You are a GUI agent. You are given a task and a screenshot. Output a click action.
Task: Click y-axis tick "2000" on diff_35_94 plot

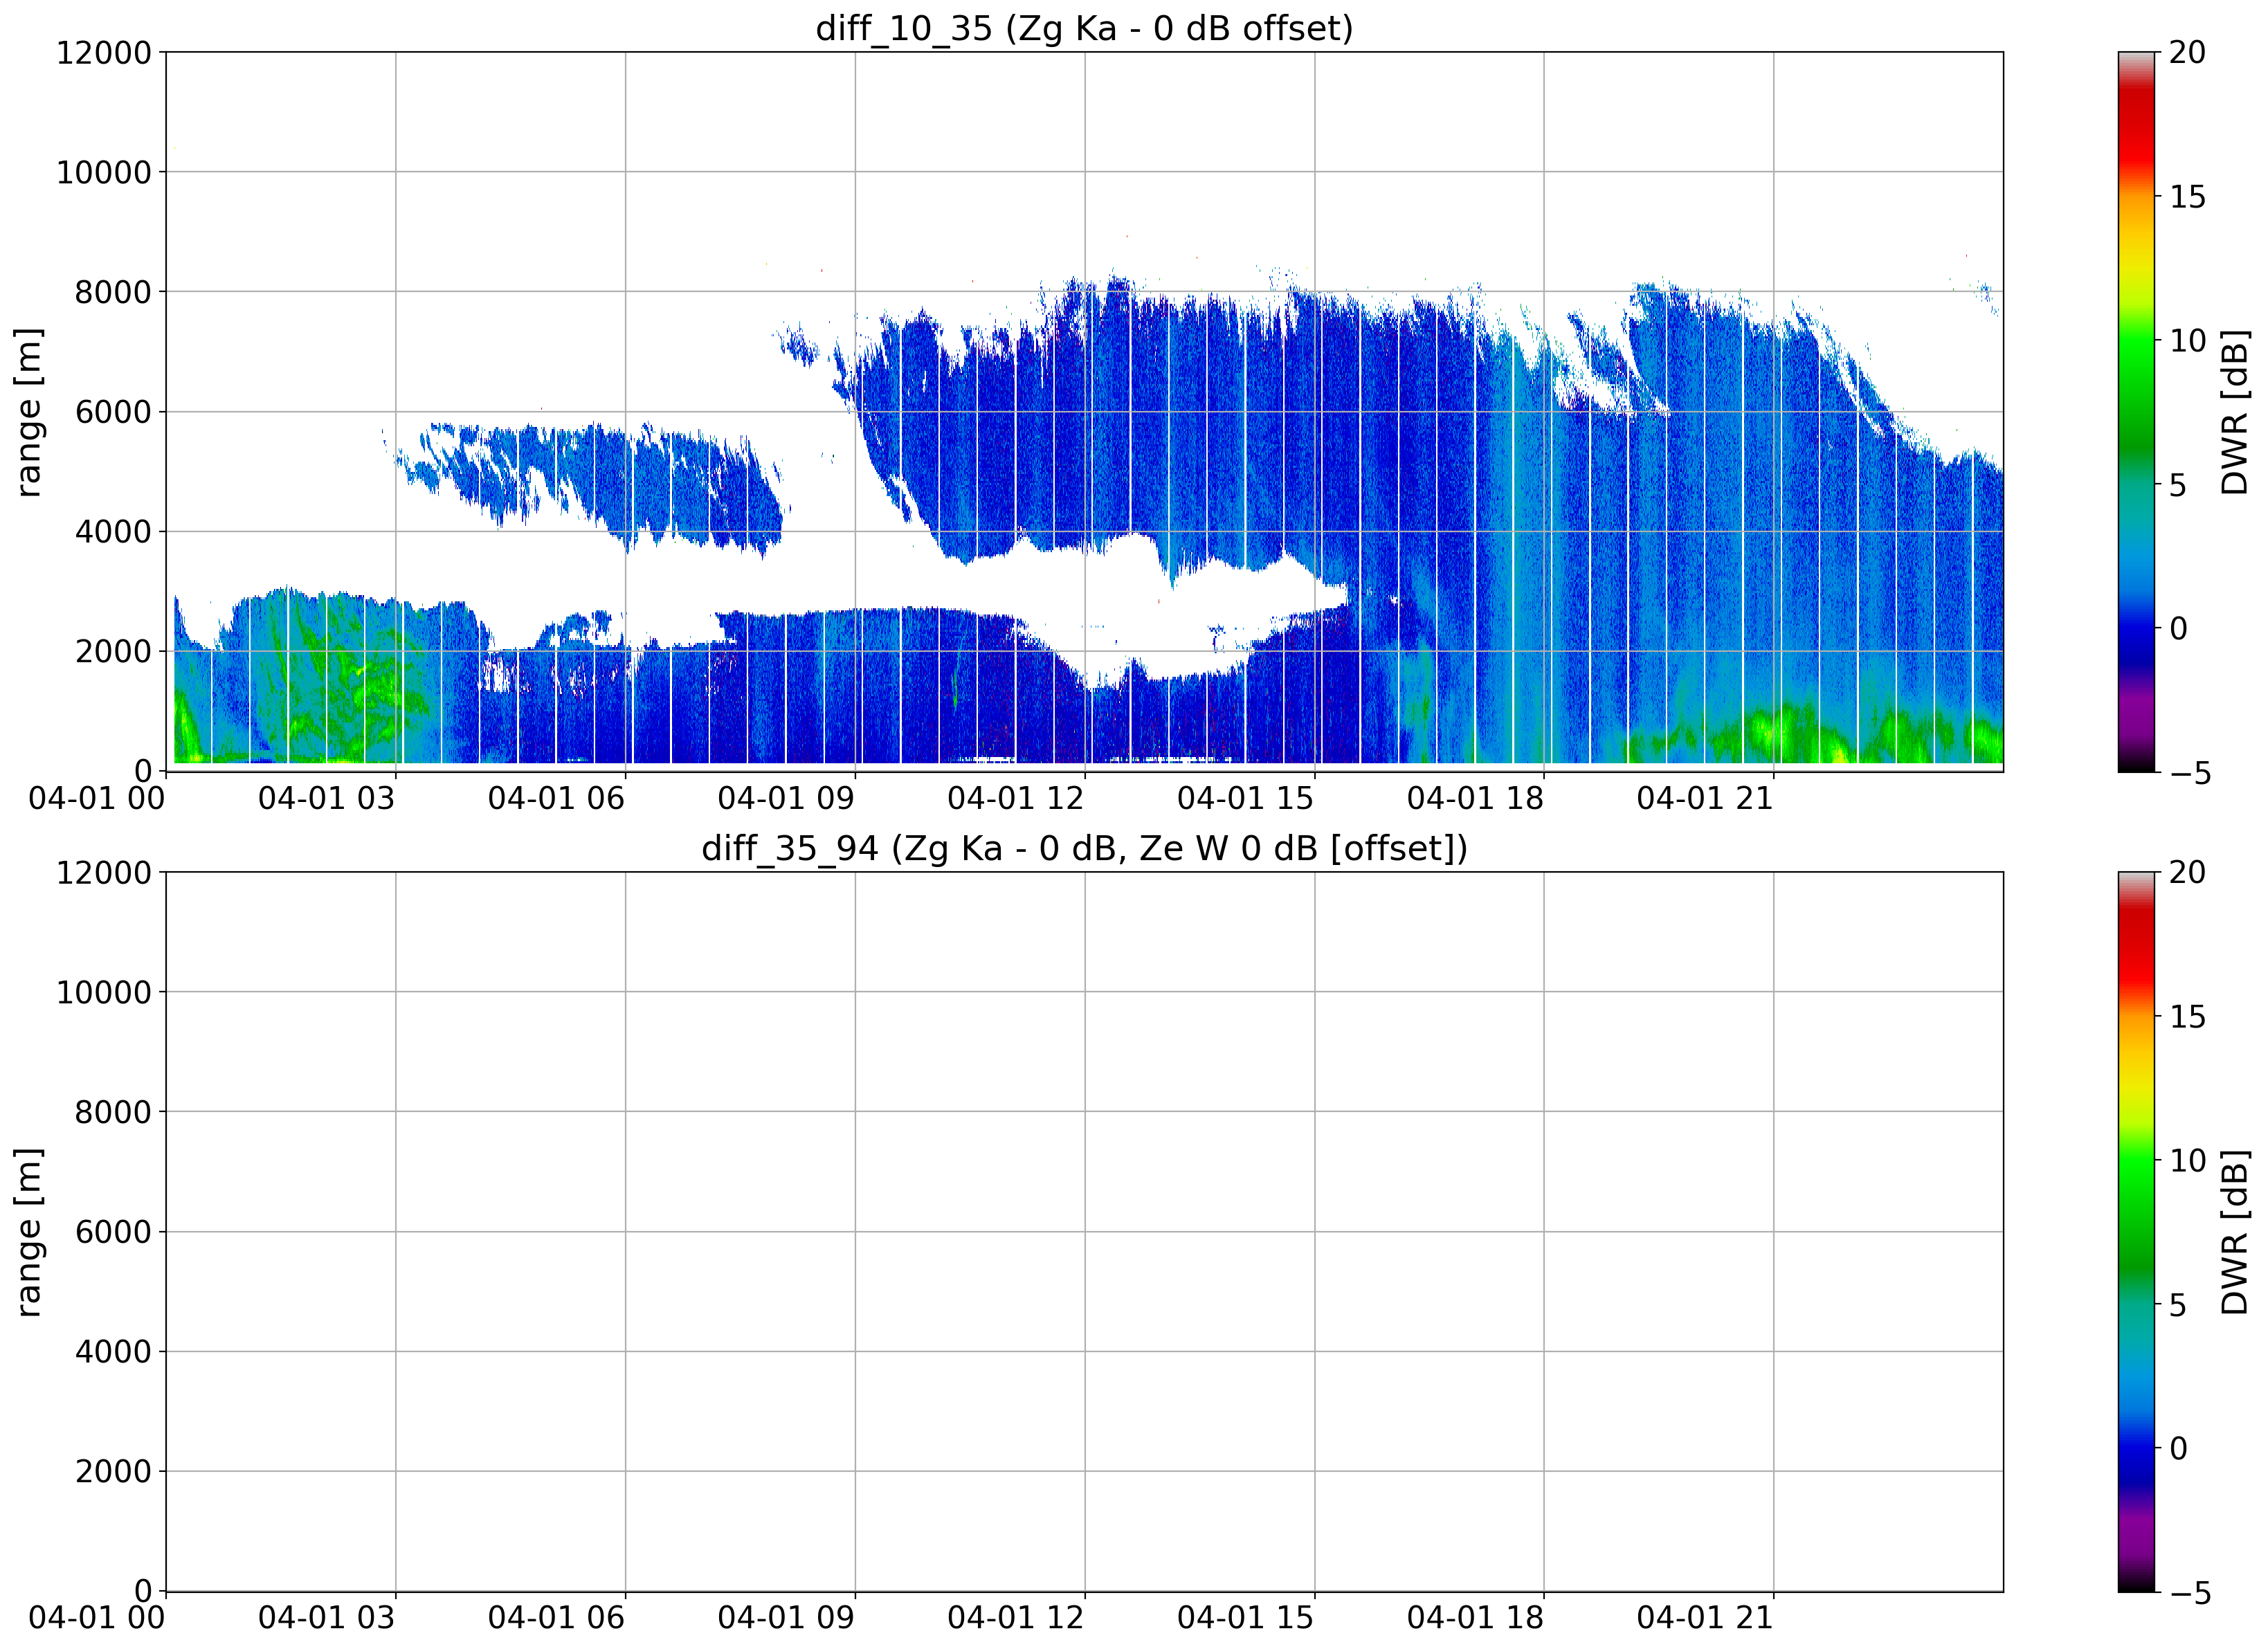pos(113,1471)
